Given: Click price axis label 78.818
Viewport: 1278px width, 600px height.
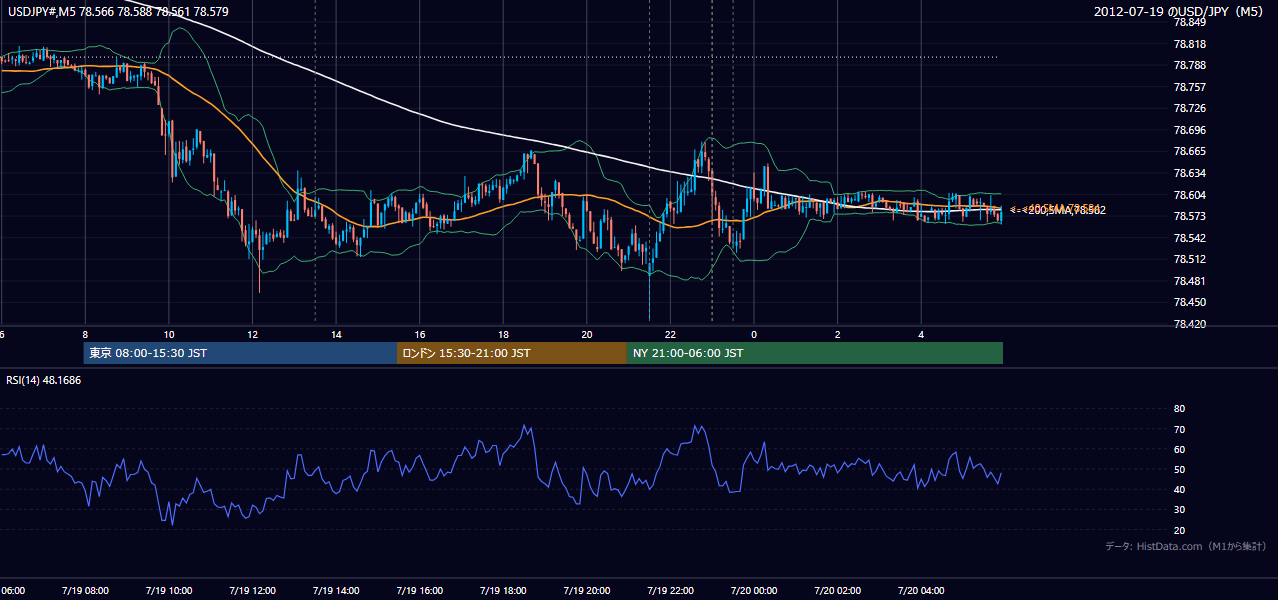Looking at the screenshot, I should click(1190, 44).
